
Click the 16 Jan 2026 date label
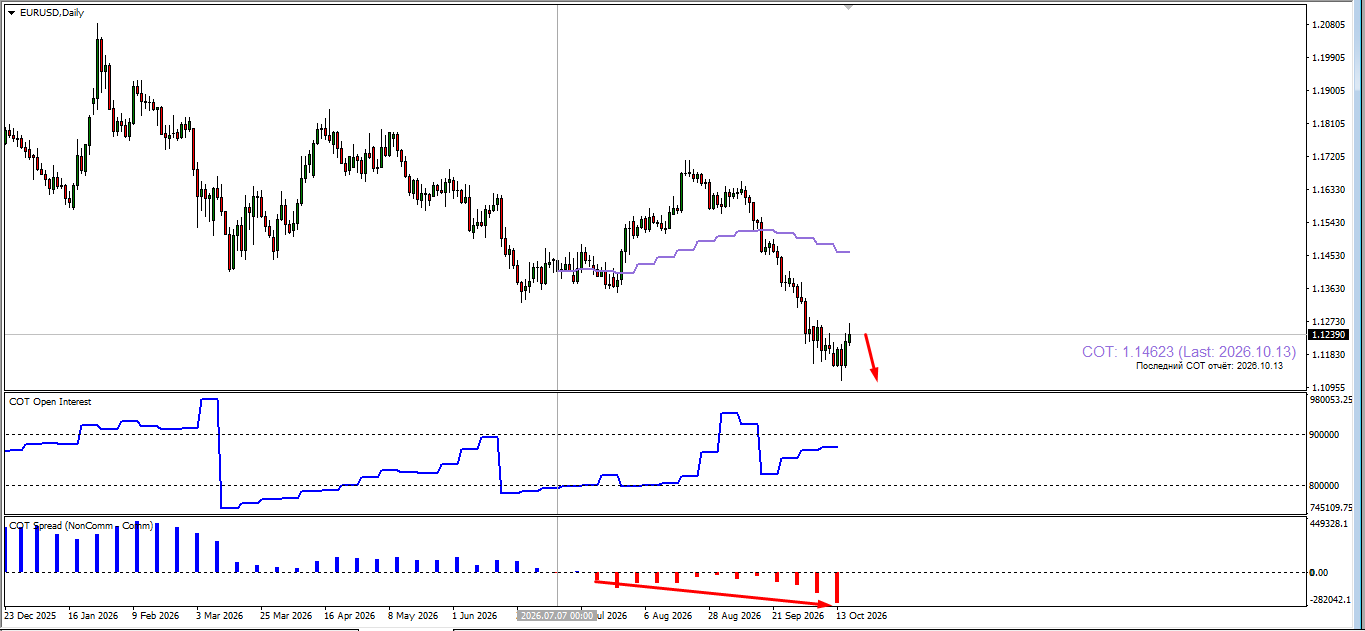pyautogui.click(x=93, y=616)
